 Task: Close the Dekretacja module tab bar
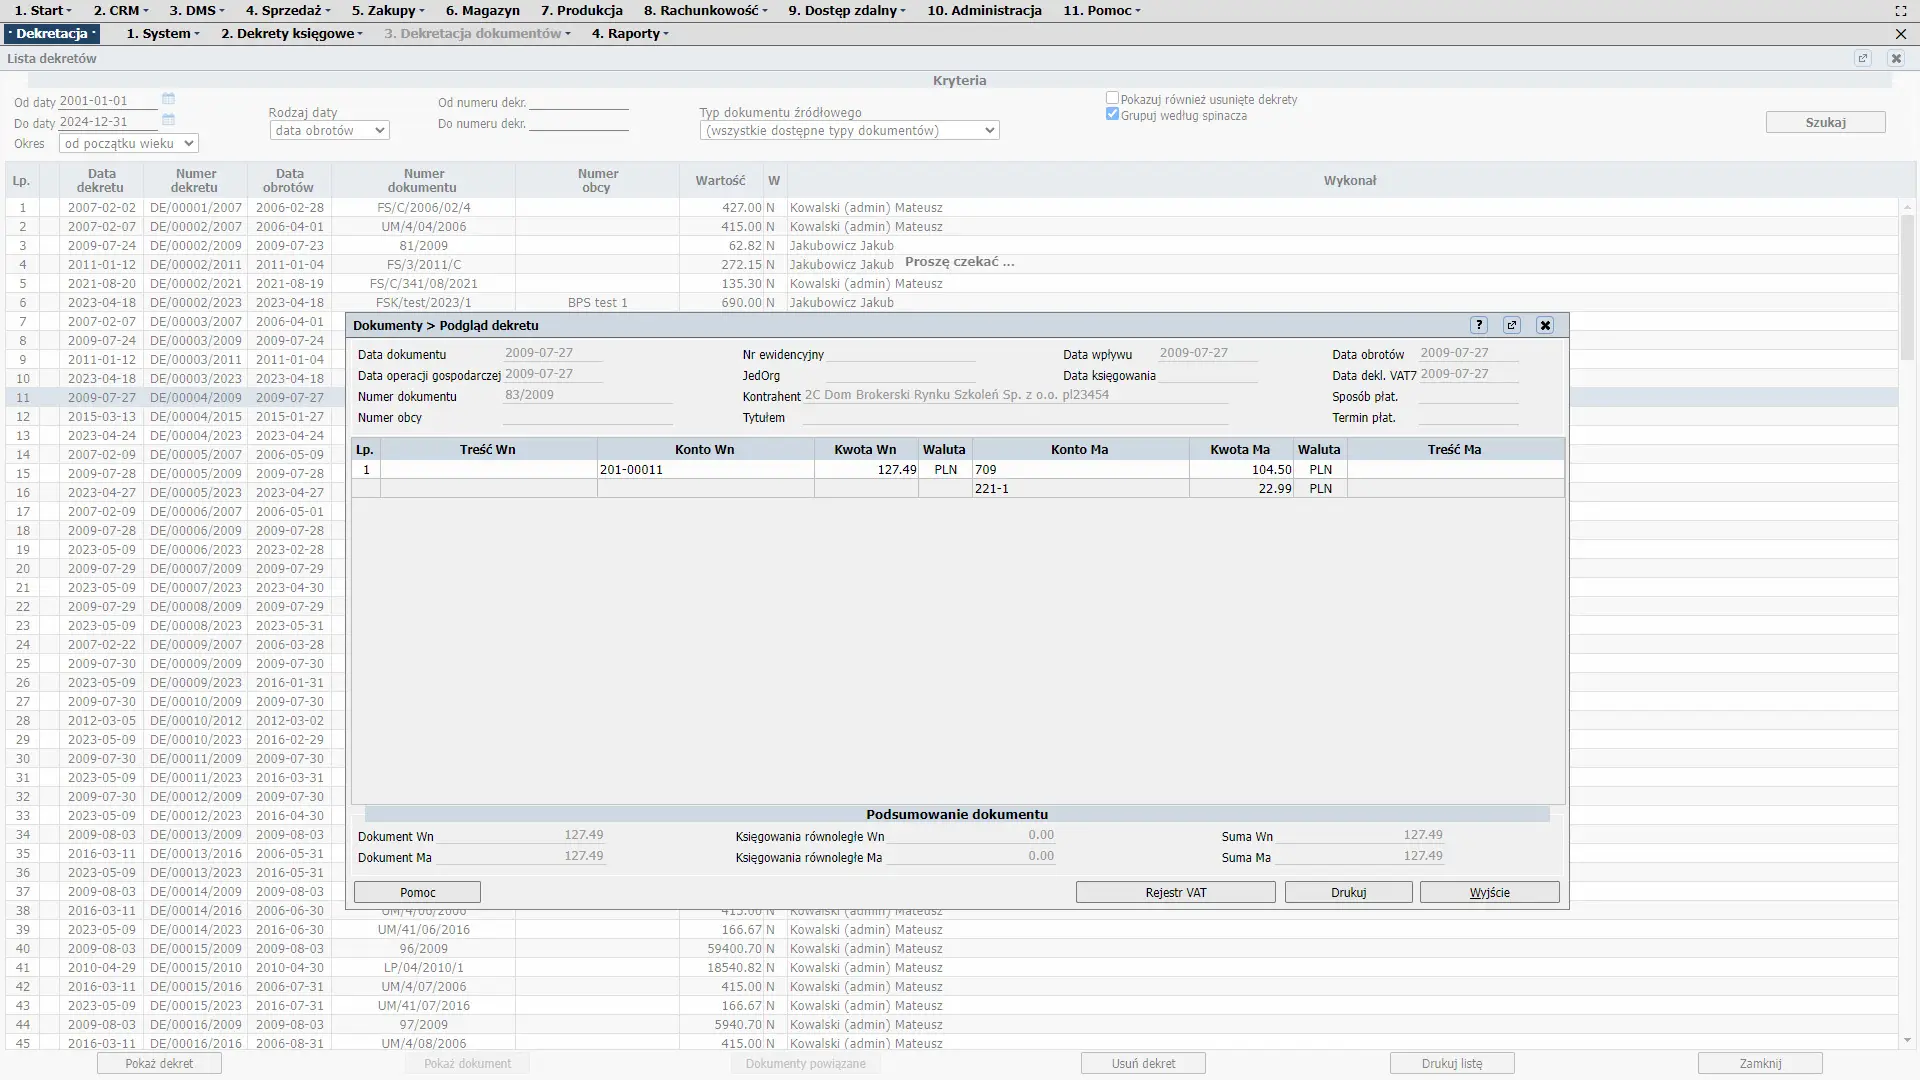pyautogui.click(x=1901, y=34)
